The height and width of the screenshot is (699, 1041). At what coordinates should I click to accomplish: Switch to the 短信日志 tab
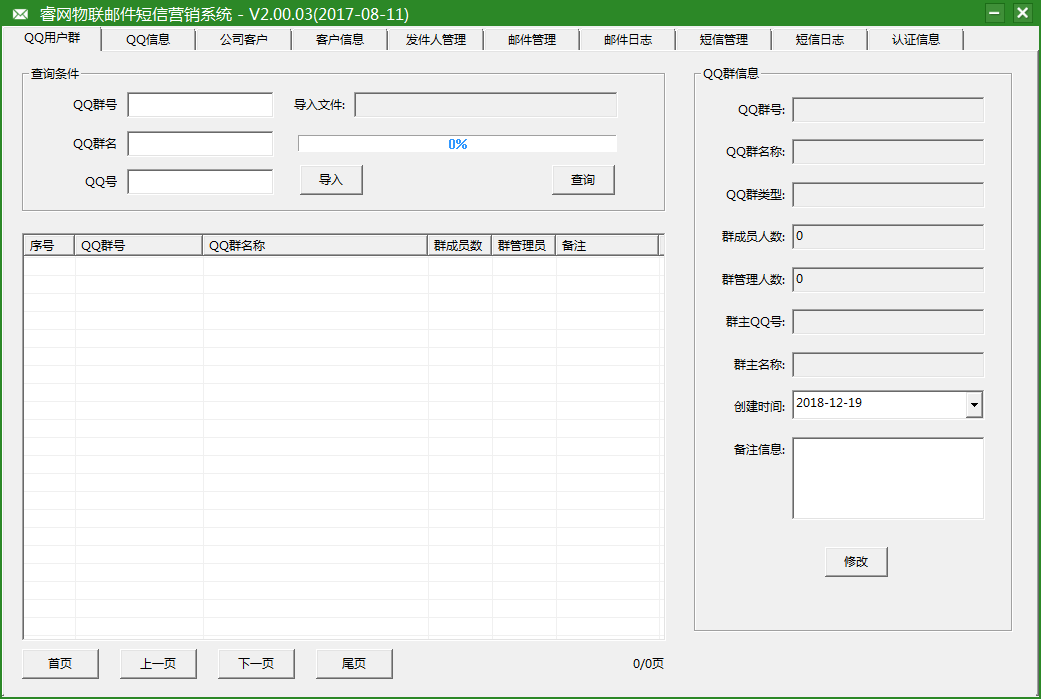pos(819,39)
